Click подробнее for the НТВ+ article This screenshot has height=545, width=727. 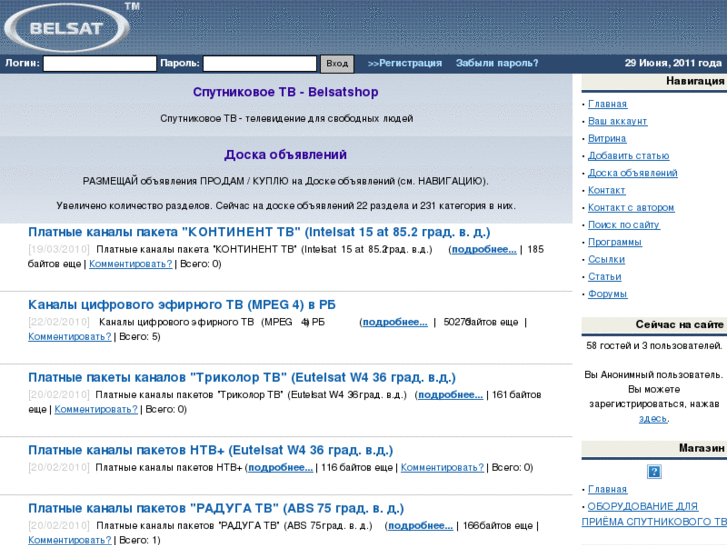point(281,468)
